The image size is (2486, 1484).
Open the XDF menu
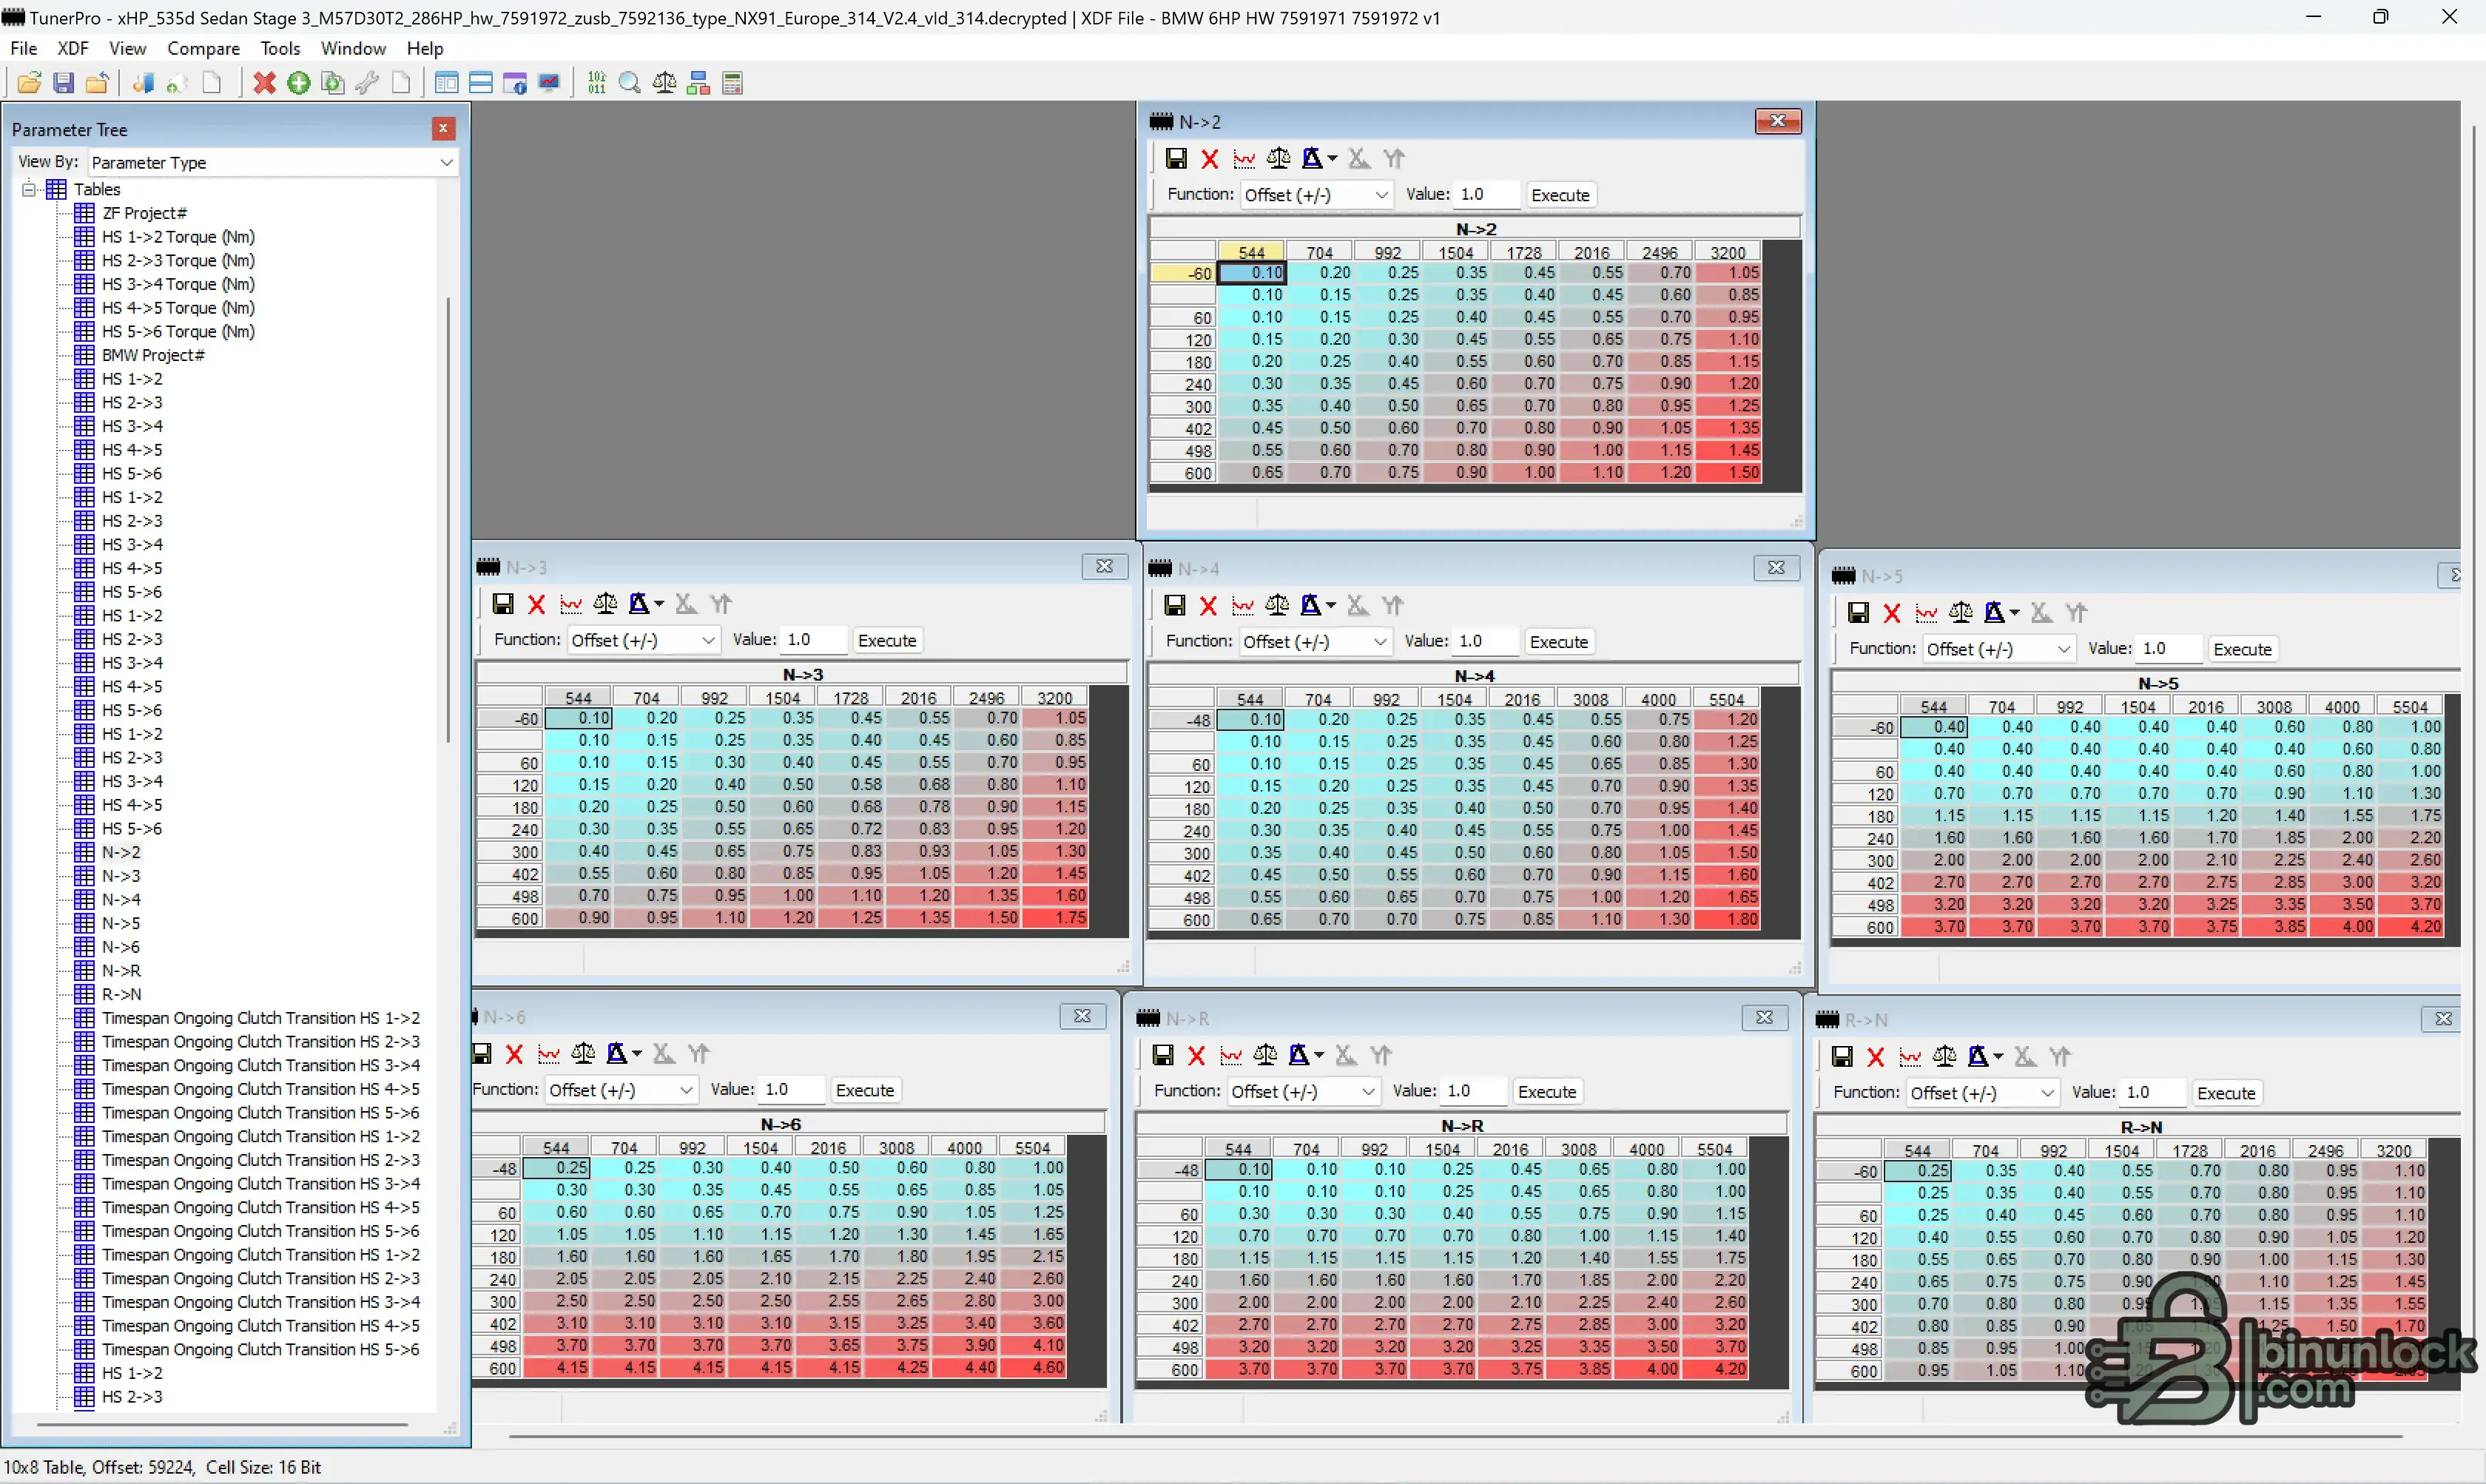[x=73, y=48]
